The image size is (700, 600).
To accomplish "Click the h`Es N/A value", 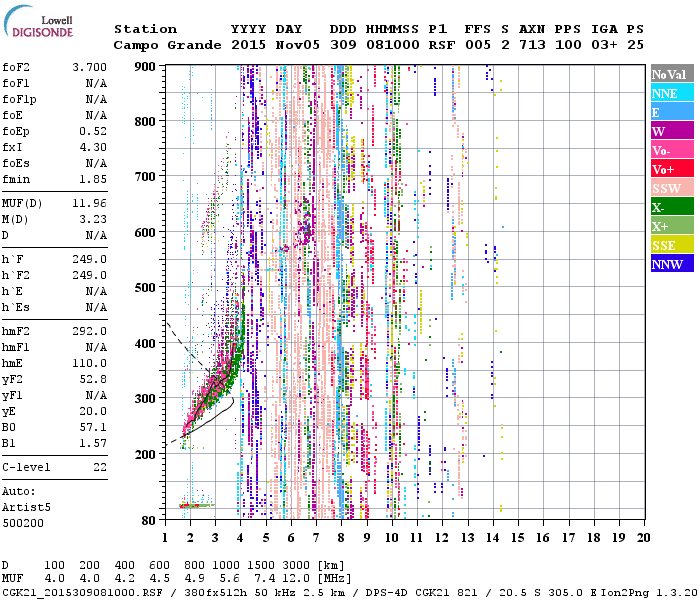I will pyautogui.click(x=96, y=308).
